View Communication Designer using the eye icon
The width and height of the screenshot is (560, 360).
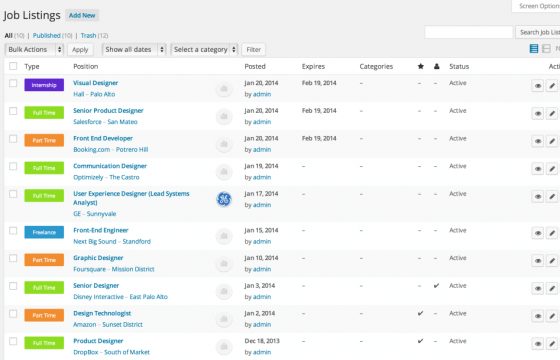coord(538,169)
